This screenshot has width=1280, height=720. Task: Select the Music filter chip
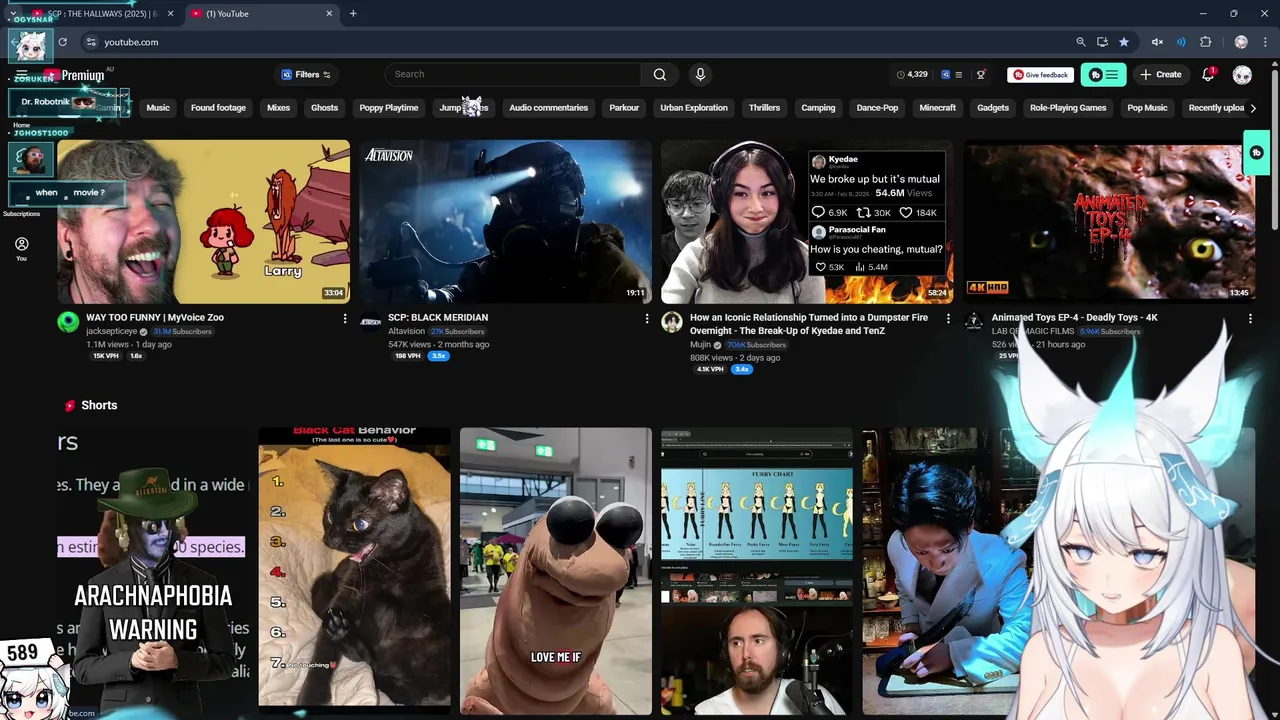158,107
